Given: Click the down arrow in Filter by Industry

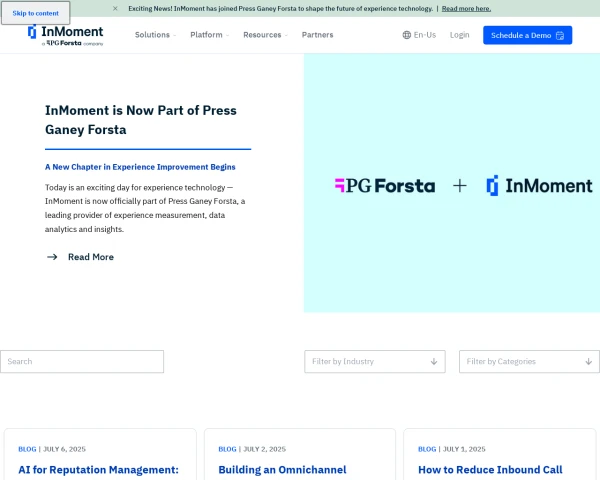Looking at the screenshot, I should point(434,361).
